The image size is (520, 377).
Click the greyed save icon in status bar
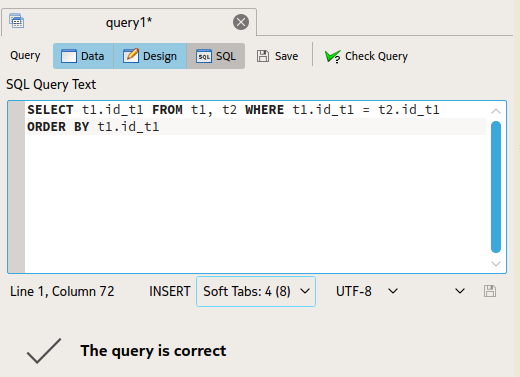490,291
